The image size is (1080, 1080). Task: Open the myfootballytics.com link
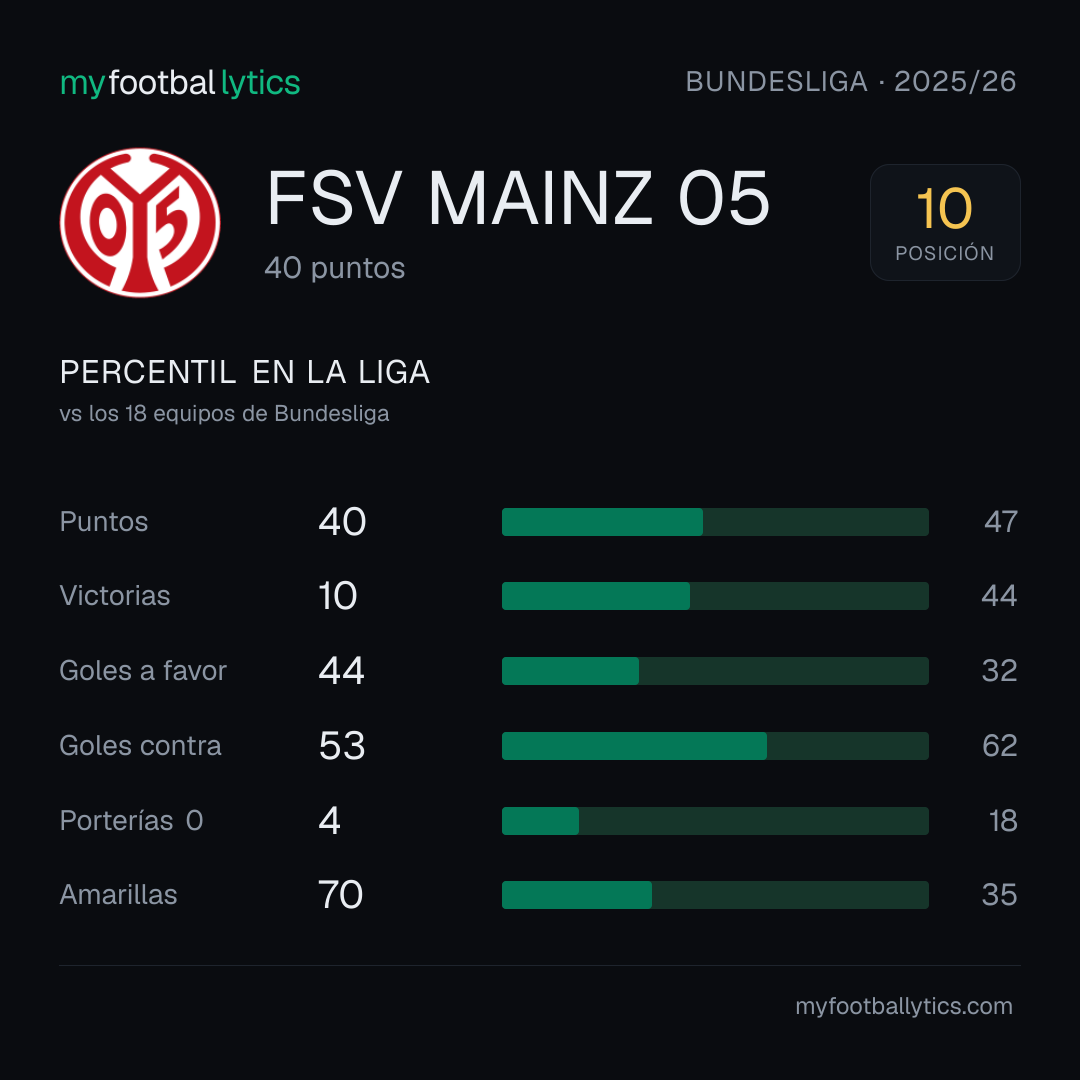(904, 1006)
